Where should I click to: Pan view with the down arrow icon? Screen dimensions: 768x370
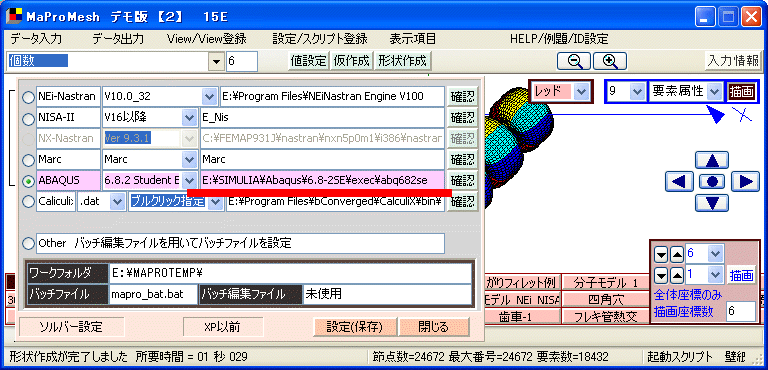pyautogui.click(x=712, y=202)
